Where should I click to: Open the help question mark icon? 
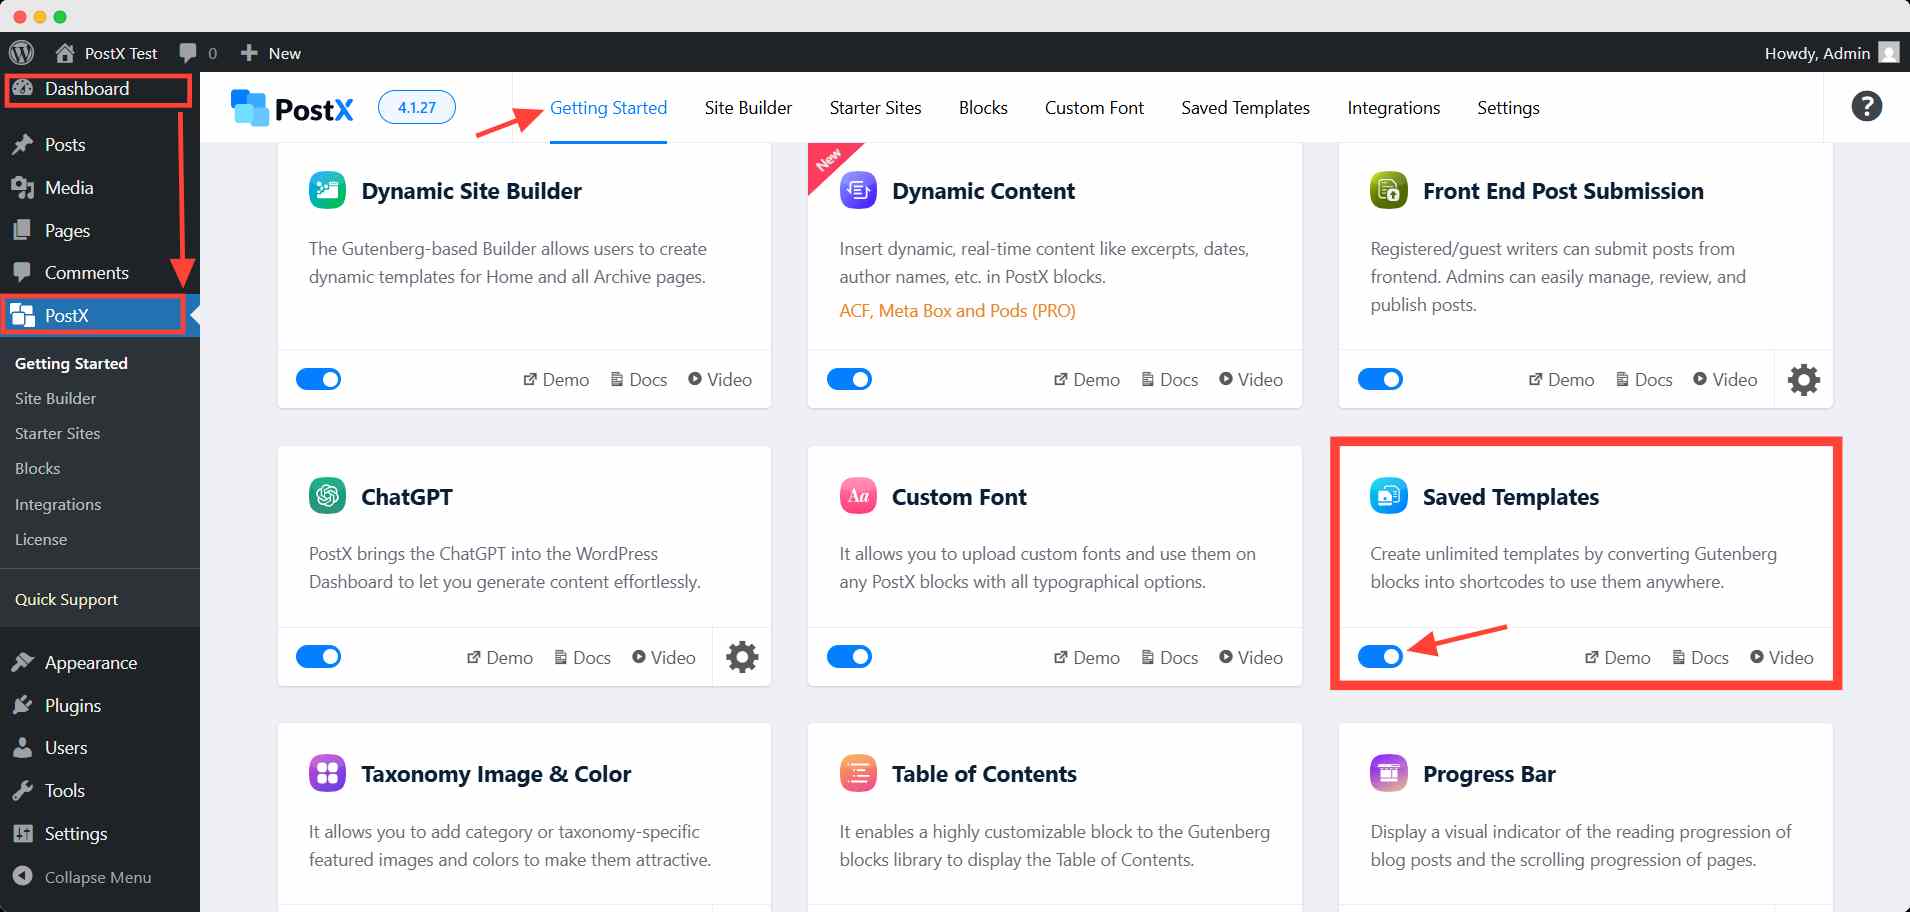(1866, 106)
